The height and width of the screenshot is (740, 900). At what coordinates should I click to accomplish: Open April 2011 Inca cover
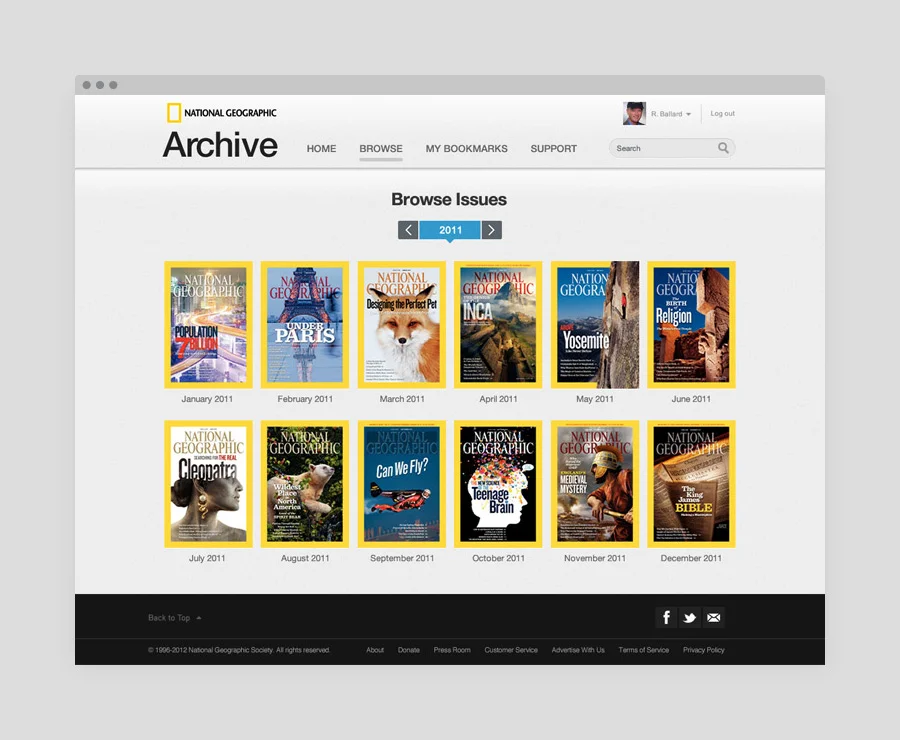pos(498,325)
